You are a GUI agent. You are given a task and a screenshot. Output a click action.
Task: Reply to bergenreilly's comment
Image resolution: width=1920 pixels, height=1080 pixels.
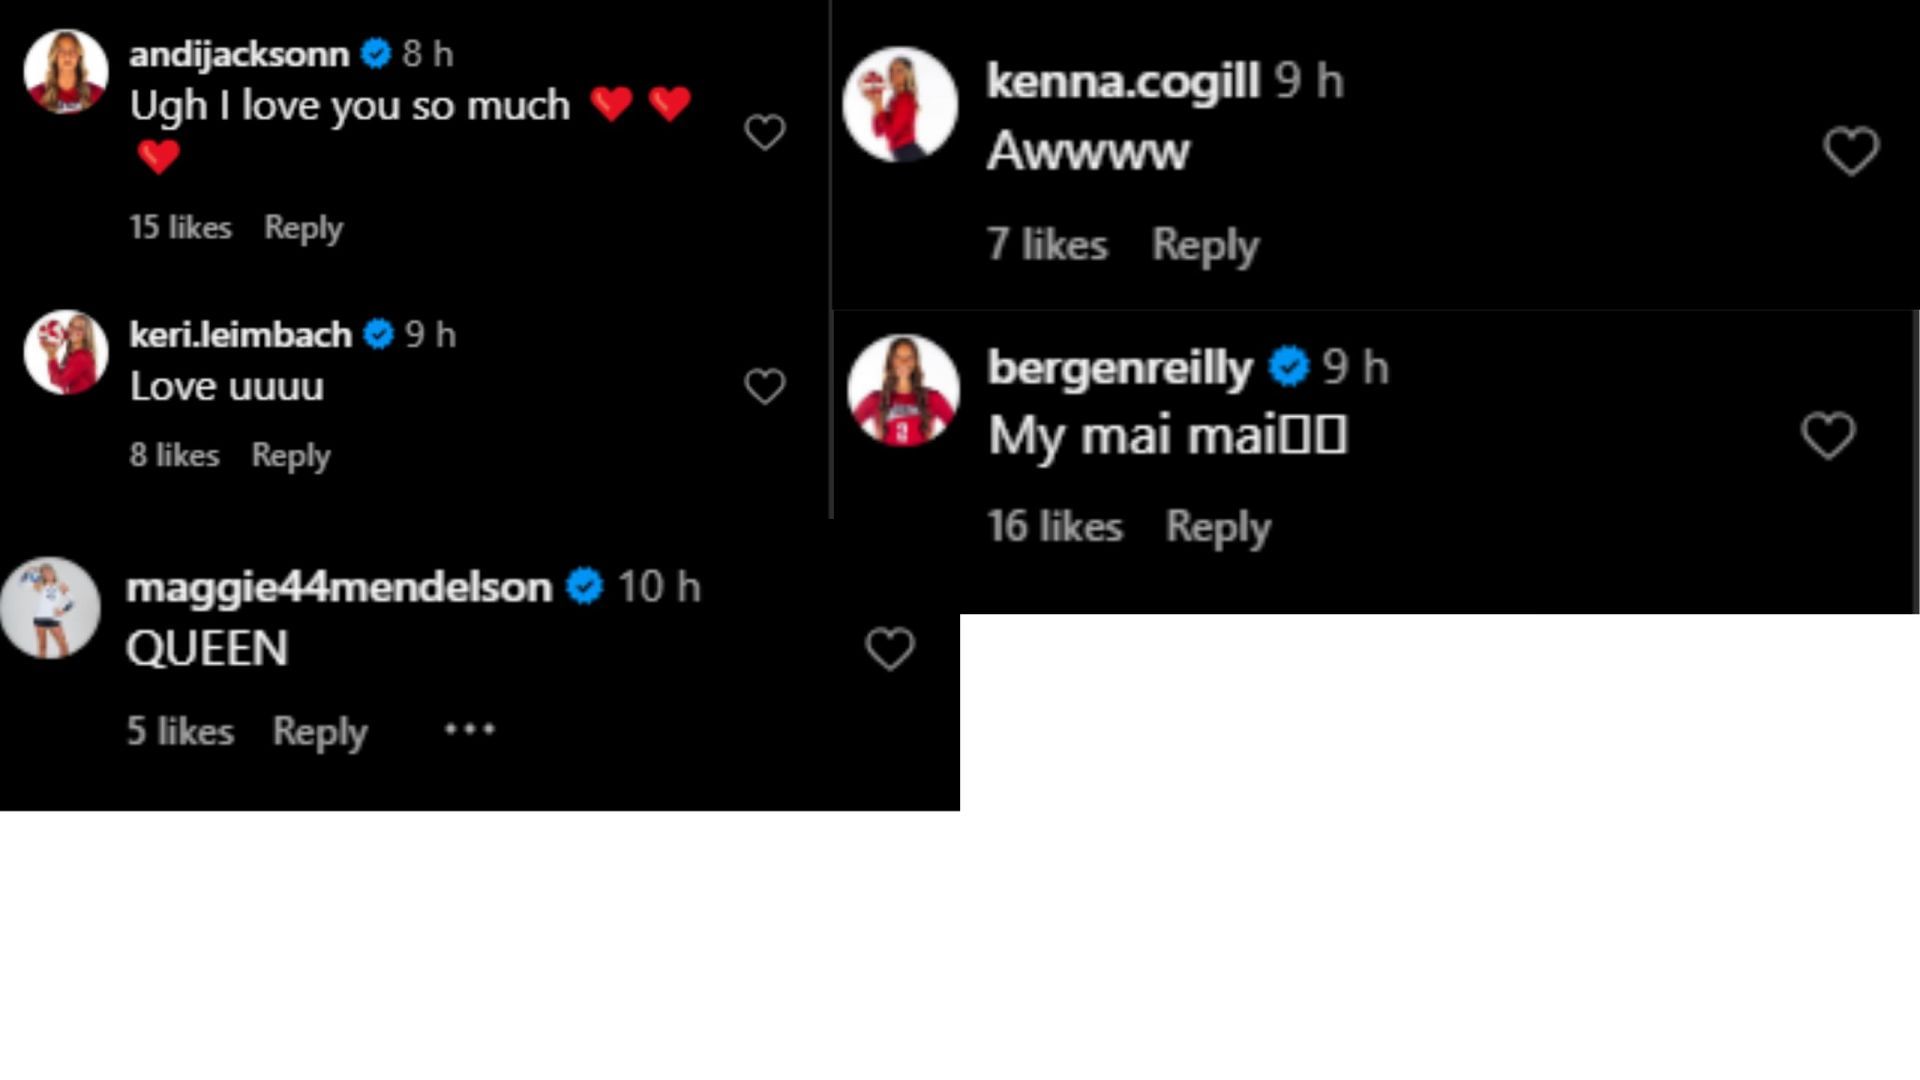(1218, 527)
